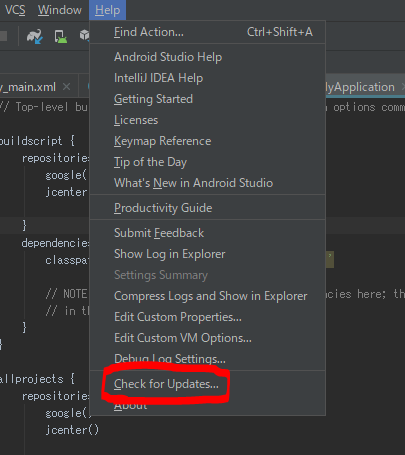Click Sync Project with Gradle Files icon
This screenshot has height=455, width=405.
(35, 36)
